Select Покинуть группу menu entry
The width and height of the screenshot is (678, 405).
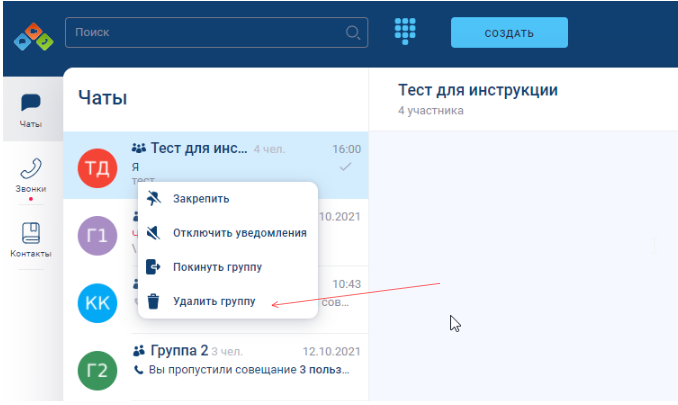tap(216, 267)
